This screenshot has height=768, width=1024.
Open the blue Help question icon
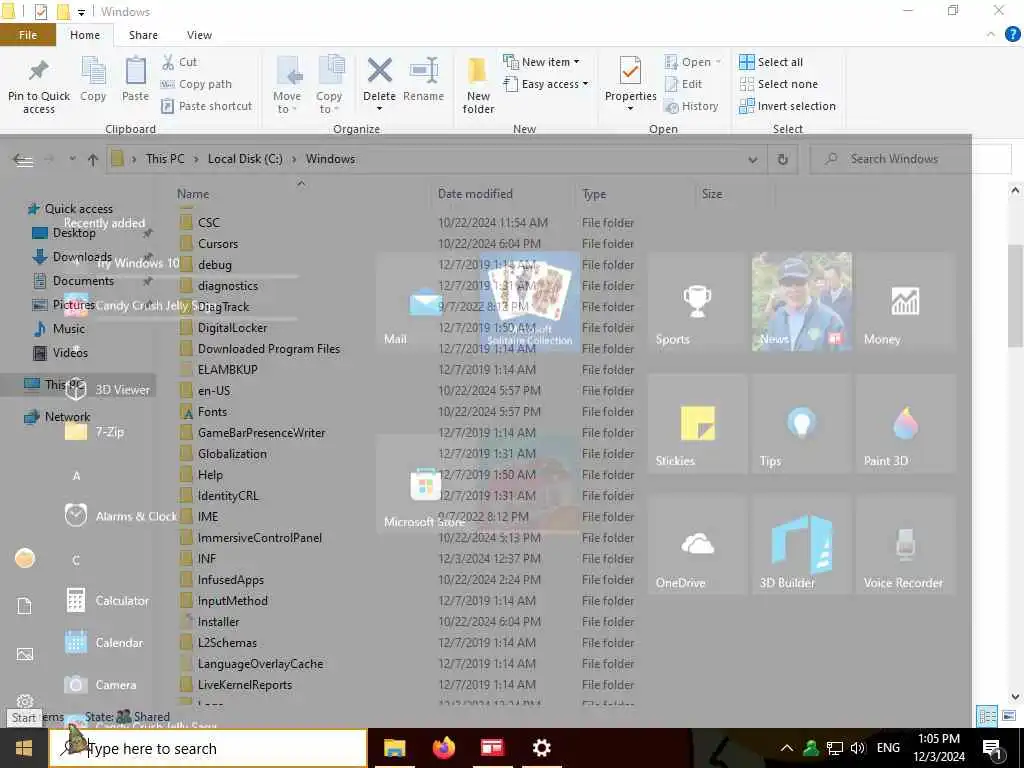coord(1012,35)
